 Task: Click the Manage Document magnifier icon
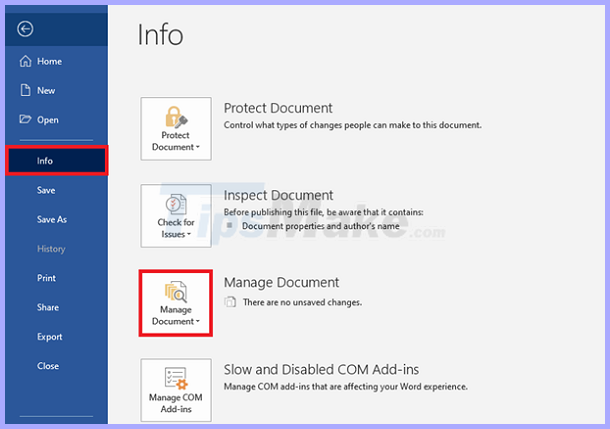[x=176, y=292]
